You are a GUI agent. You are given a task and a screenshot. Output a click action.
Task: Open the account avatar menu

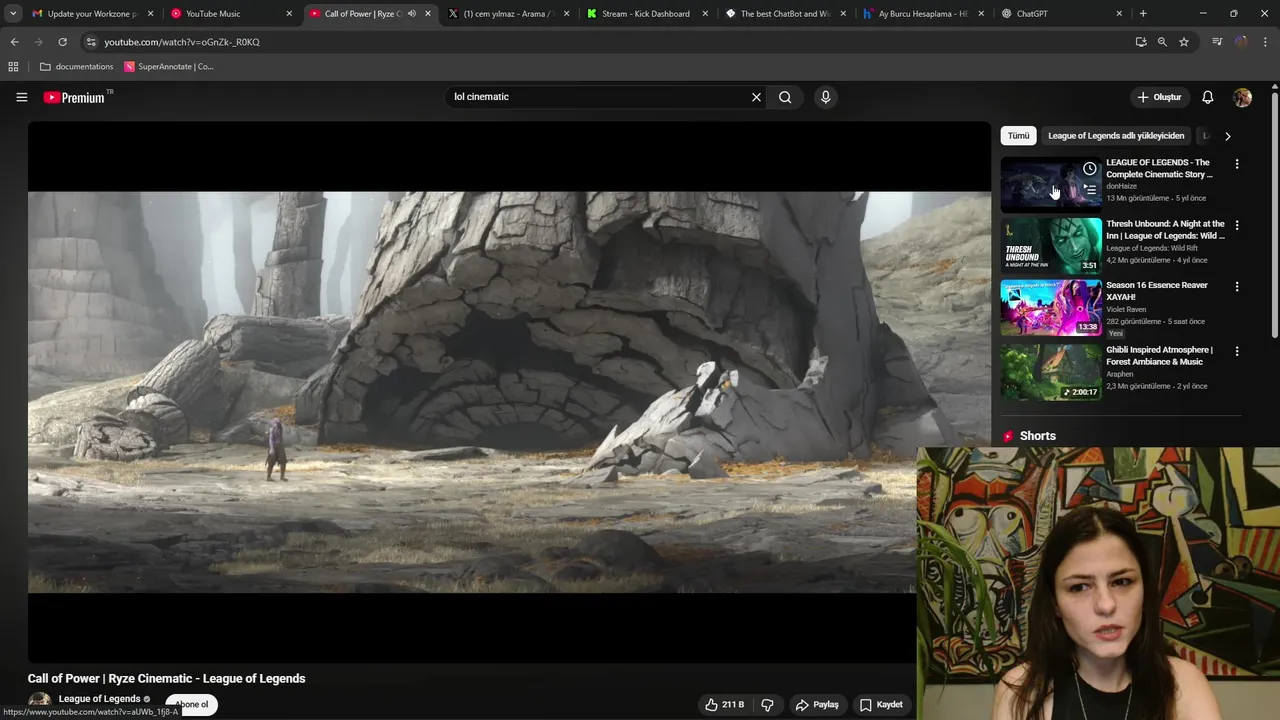(x=1242, y=97)
